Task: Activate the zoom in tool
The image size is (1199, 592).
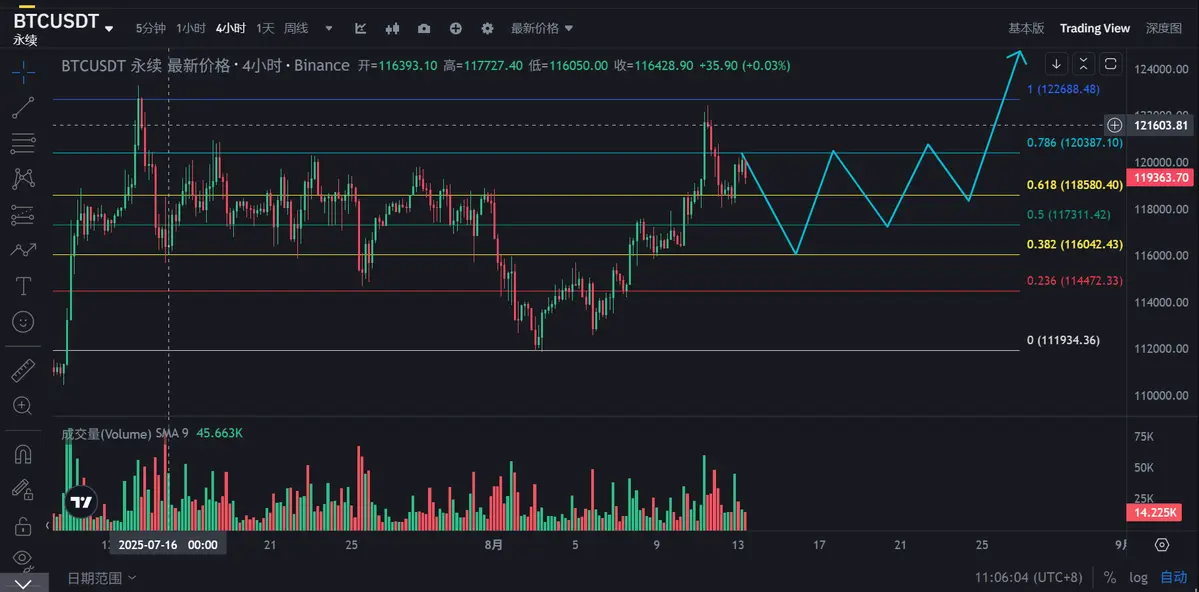Action: point(23,406)
